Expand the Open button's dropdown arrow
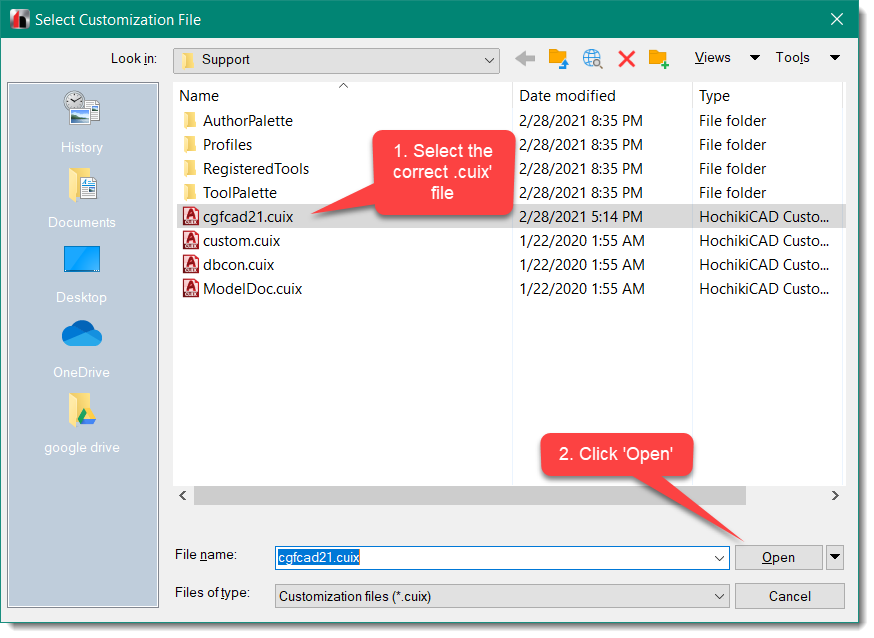The image size is (874, 638). (x=834, y=557)
